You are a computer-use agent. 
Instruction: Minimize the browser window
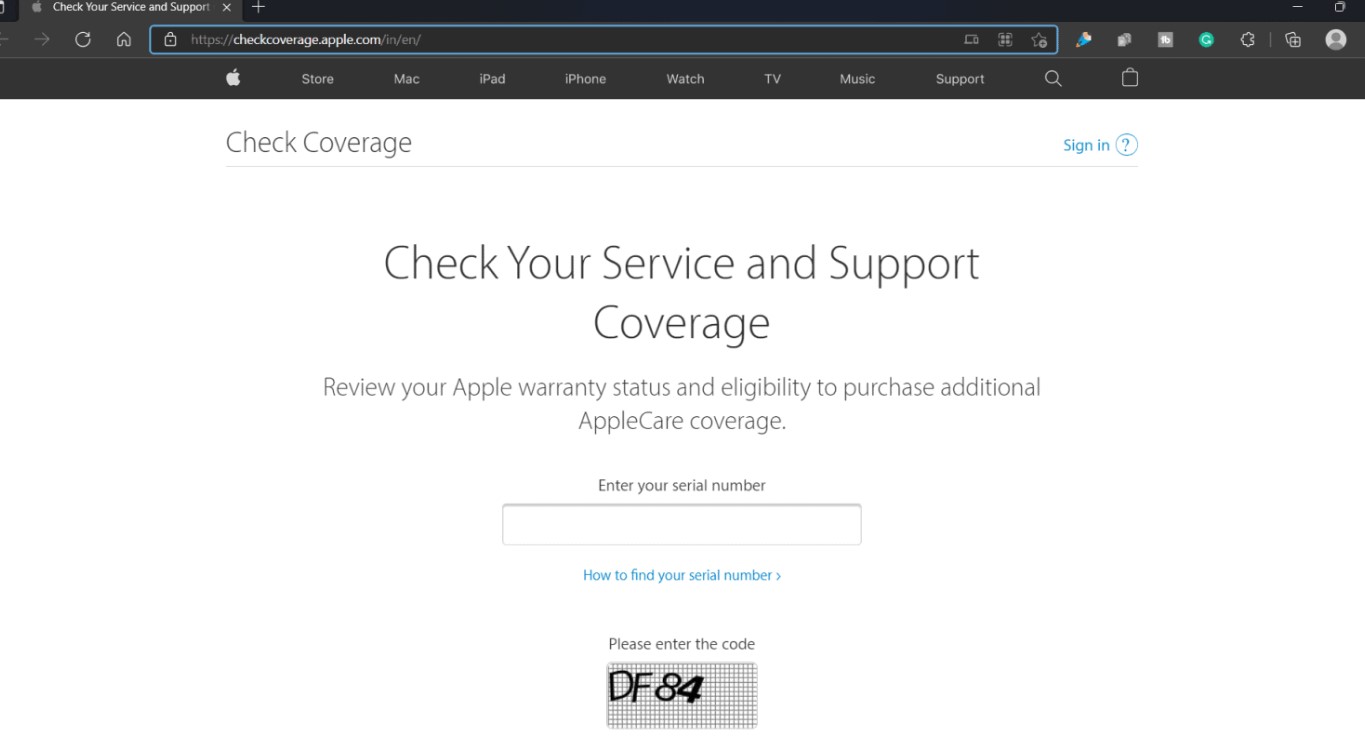(1298, 7)
